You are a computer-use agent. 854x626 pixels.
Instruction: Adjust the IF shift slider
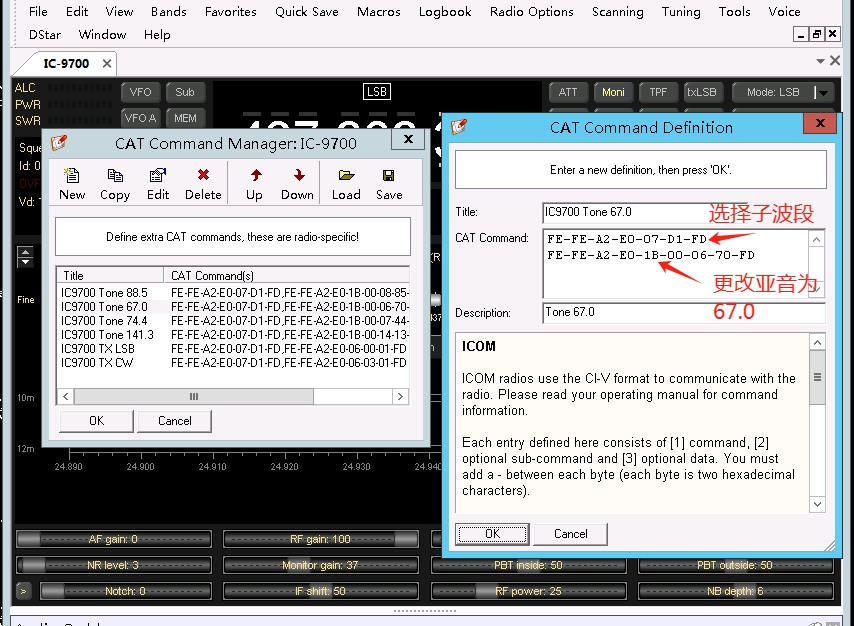click(x=321, y=591)
